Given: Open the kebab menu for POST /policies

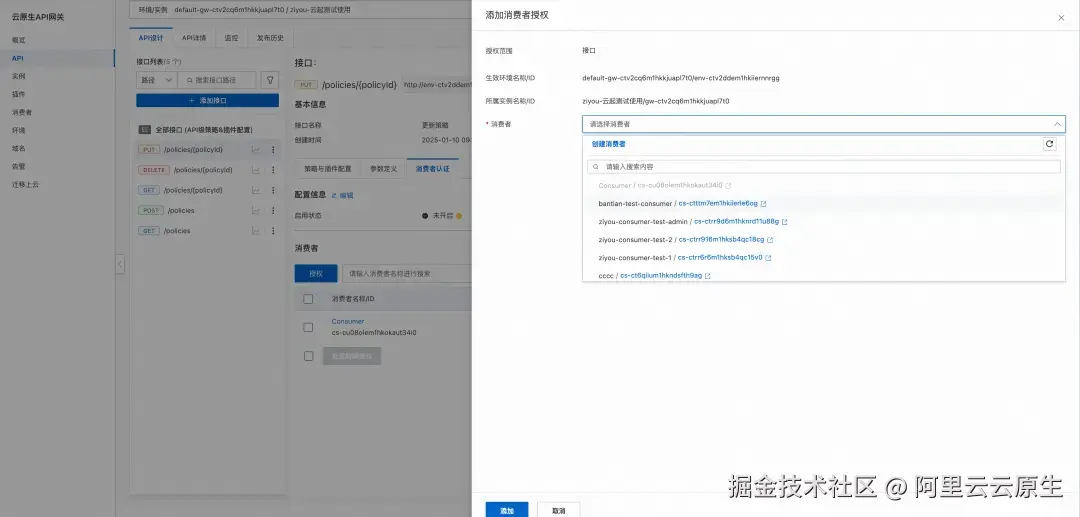Looking at the screenshot, I should [x=273, y=211].
